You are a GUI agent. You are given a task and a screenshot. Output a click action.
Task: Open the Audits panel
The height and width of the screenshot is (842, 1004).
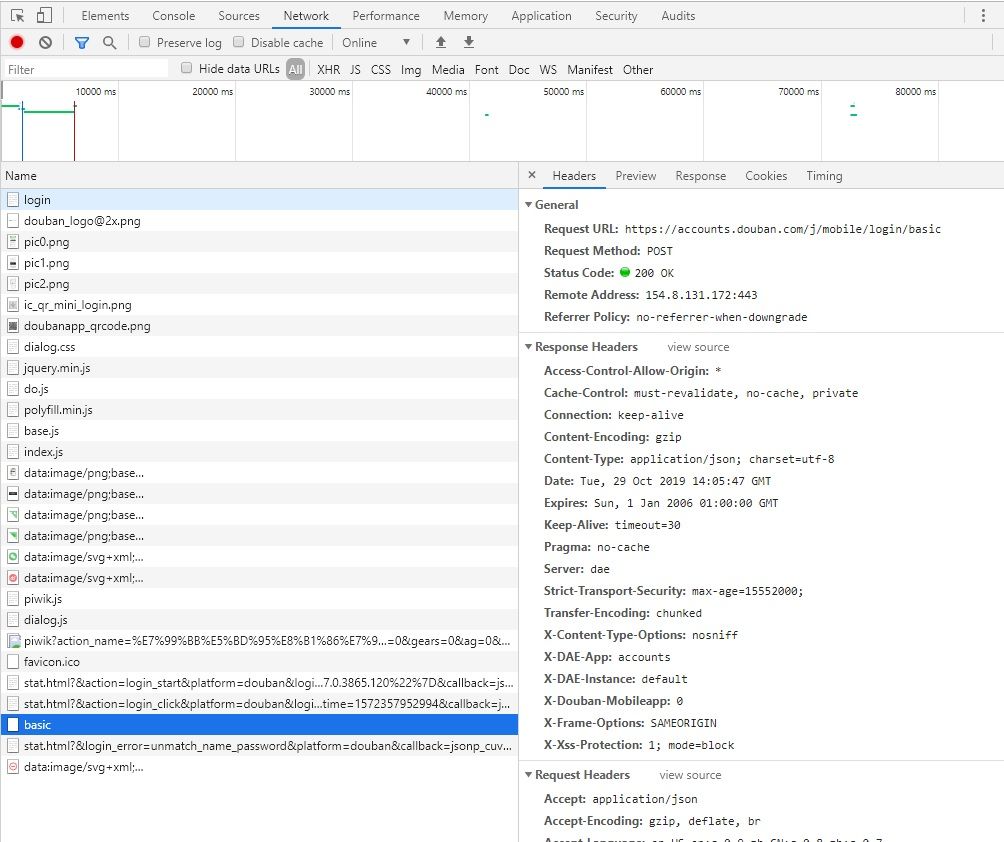(678, 15)
